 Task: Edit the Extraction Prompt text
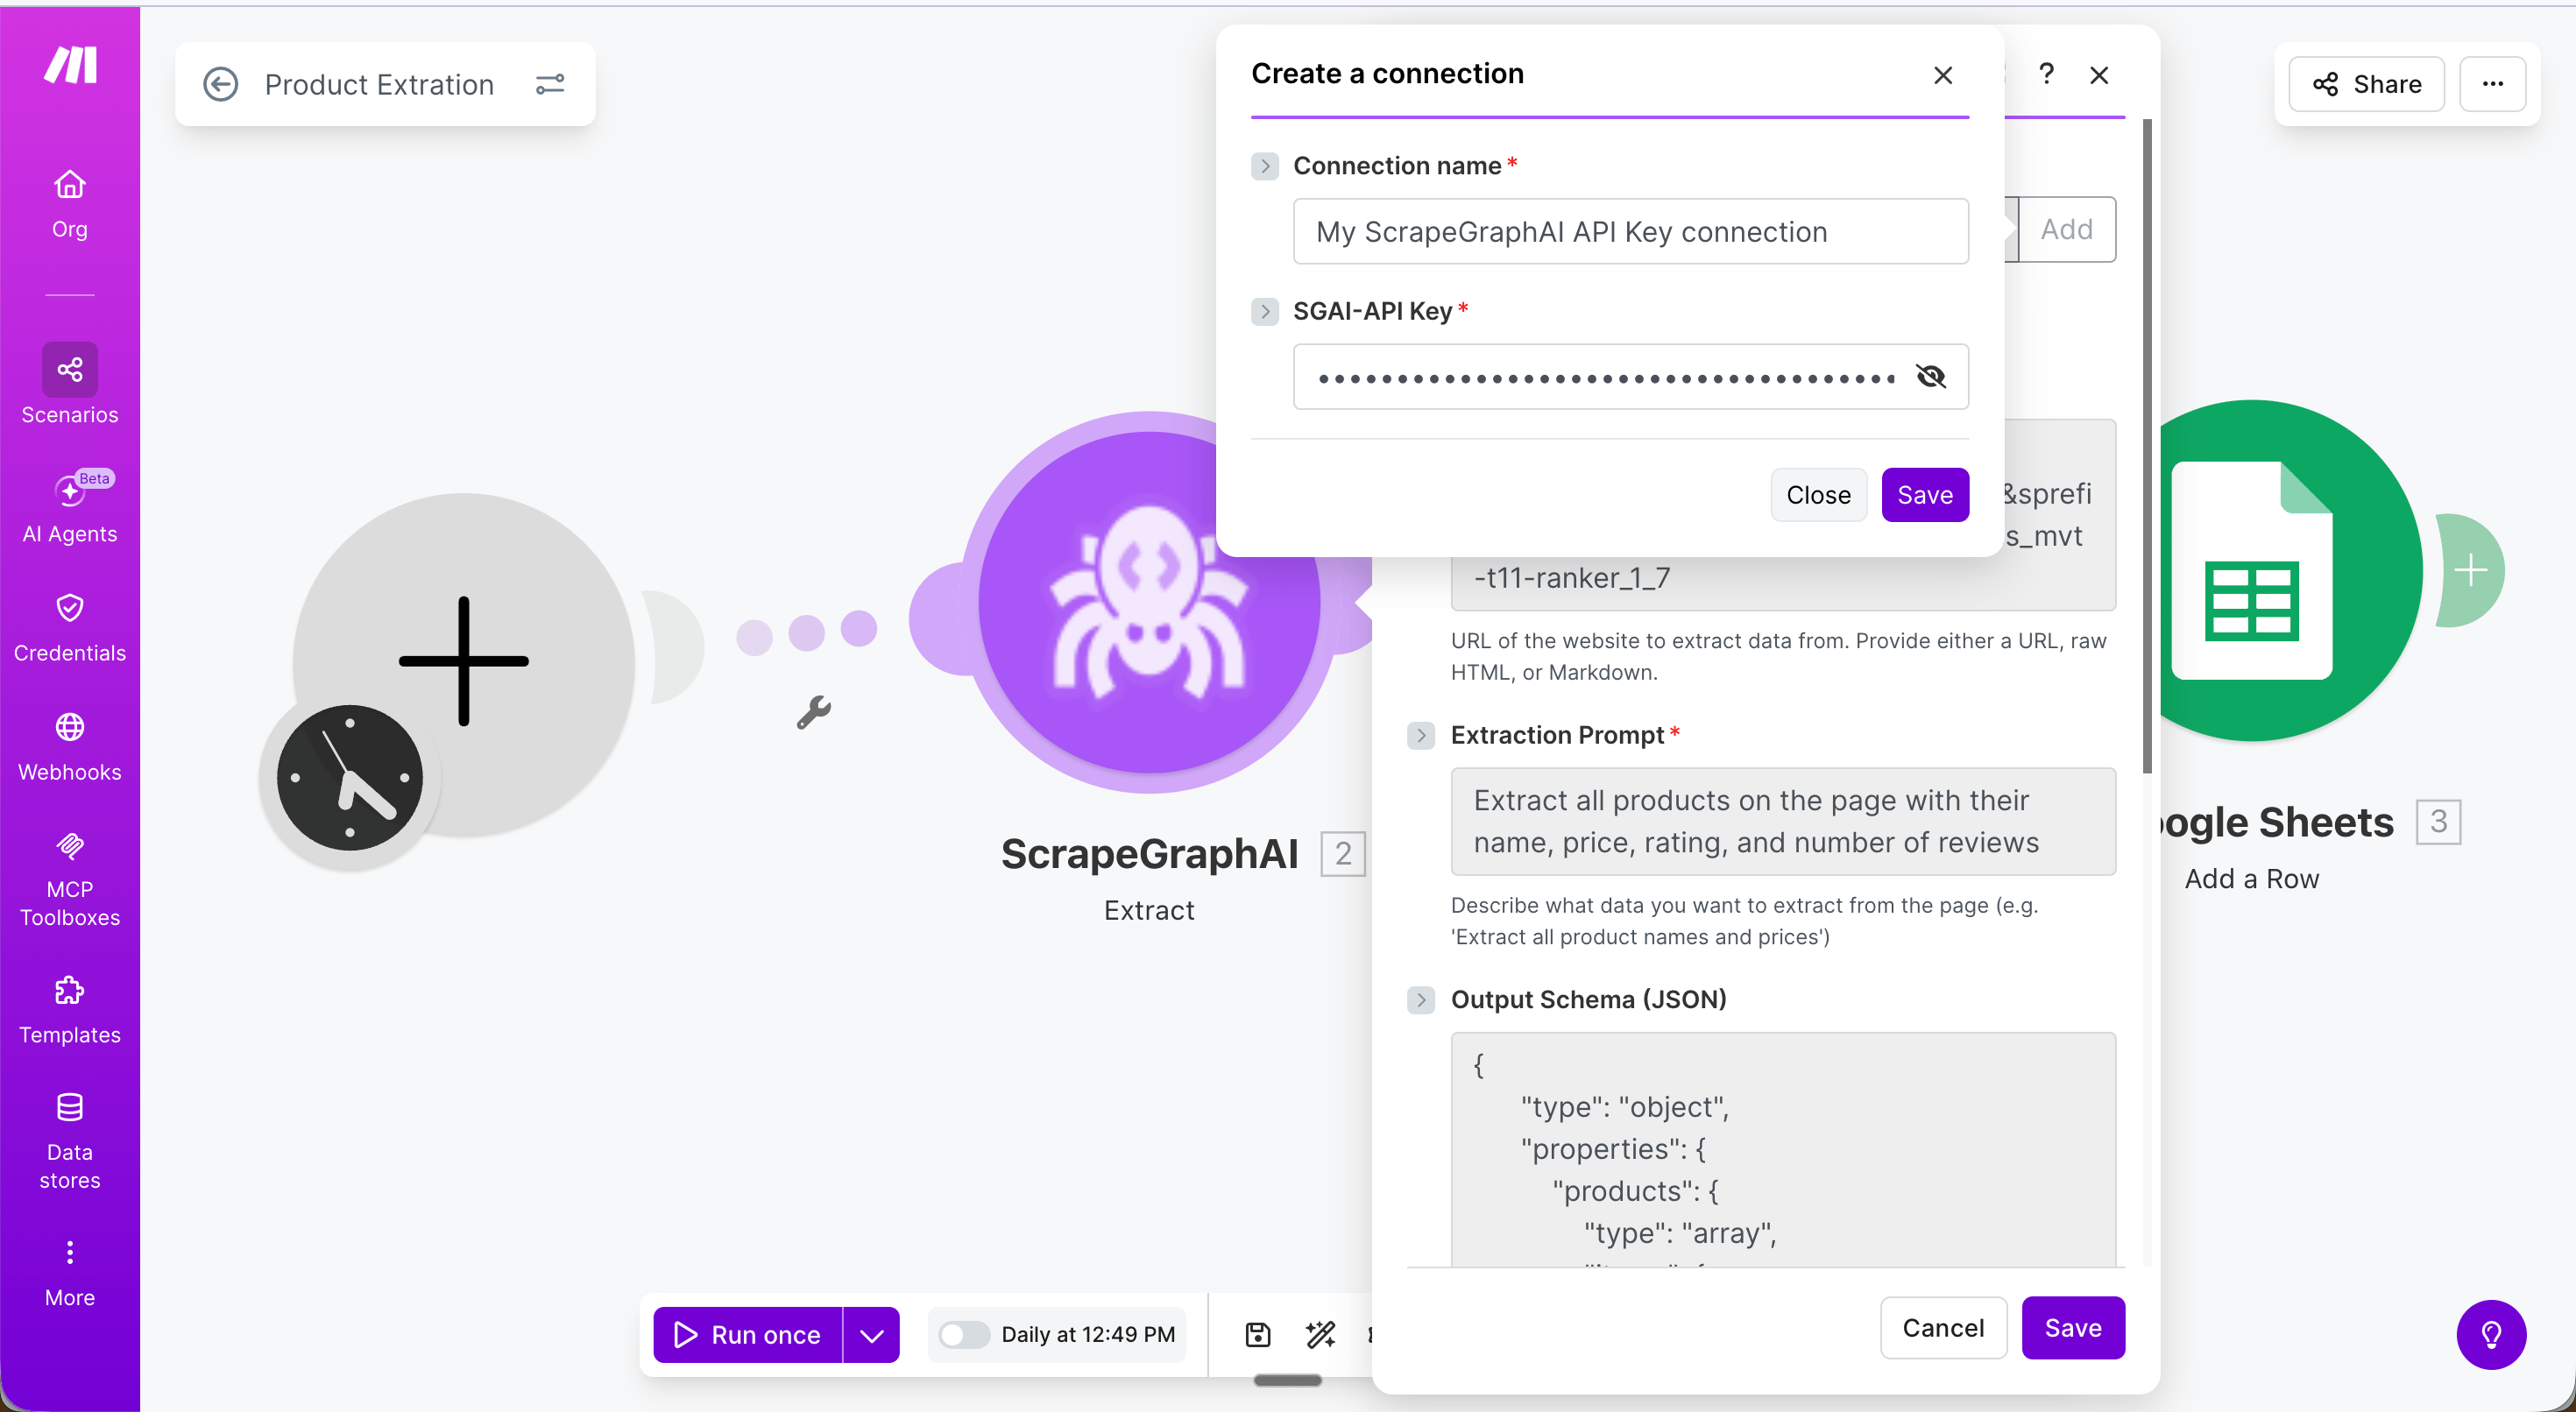point(1783,821)
